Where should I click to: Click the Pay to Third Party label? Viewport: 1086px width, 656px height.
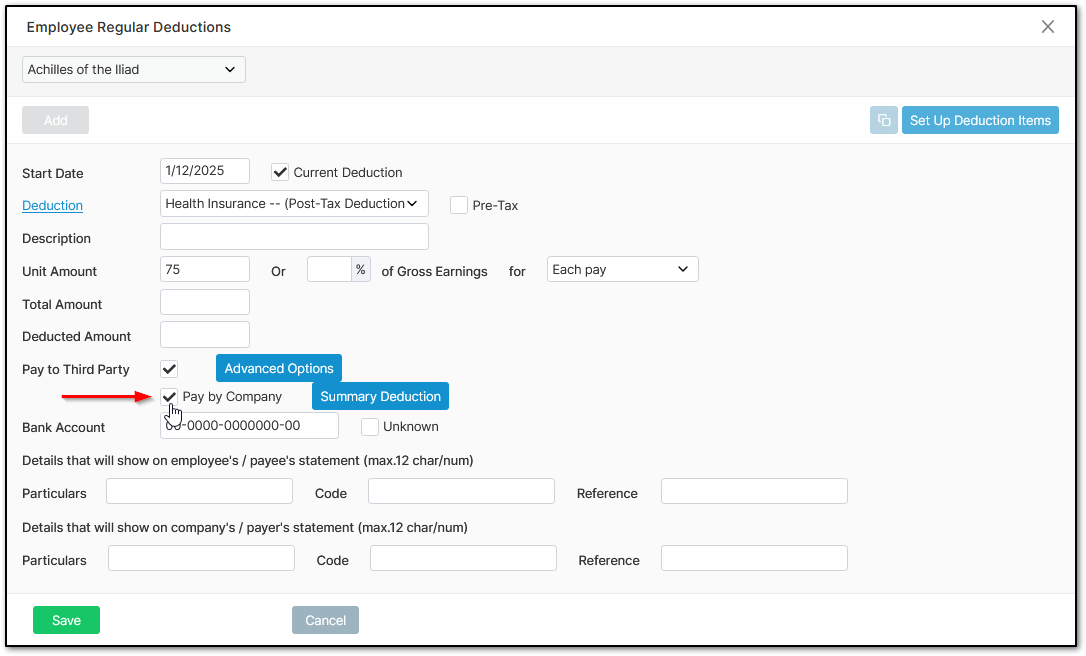click(75, 369)
